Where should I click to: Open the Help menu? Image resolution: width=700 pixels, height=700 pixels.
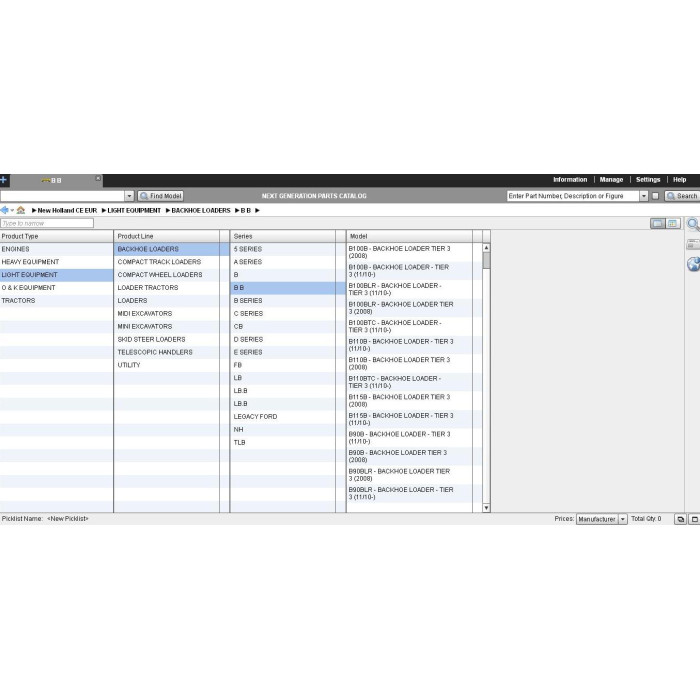679,179
